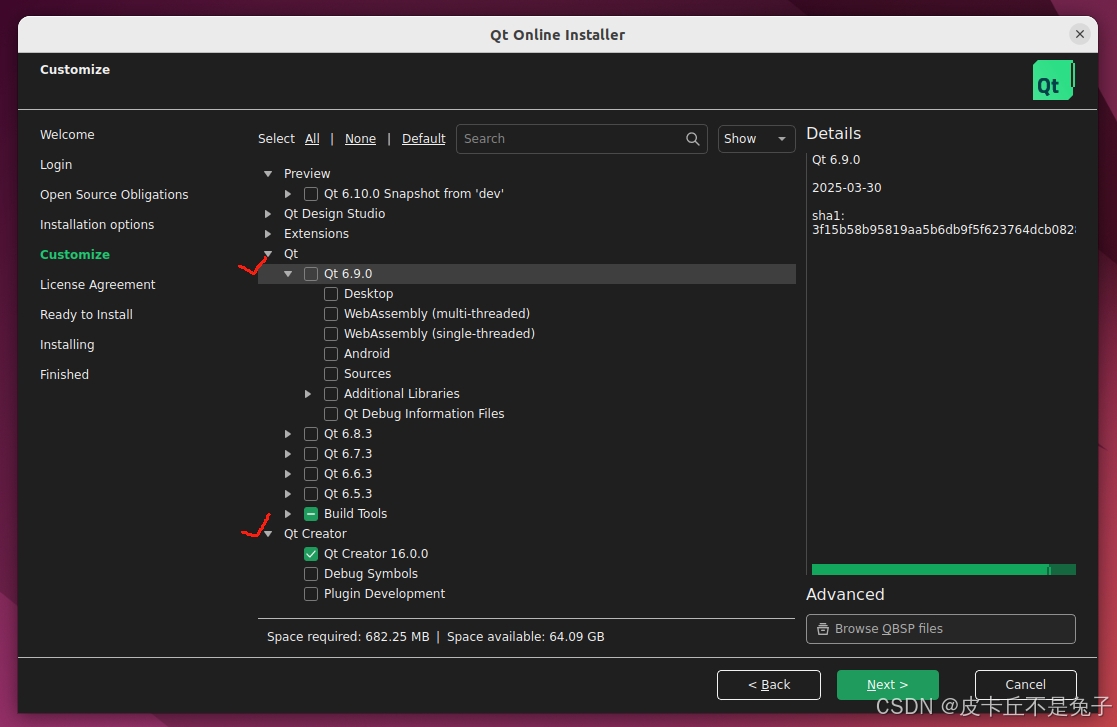
Task: Check WebAssembly (single-threaded) checkbox
Action: (x=331, y=333)
